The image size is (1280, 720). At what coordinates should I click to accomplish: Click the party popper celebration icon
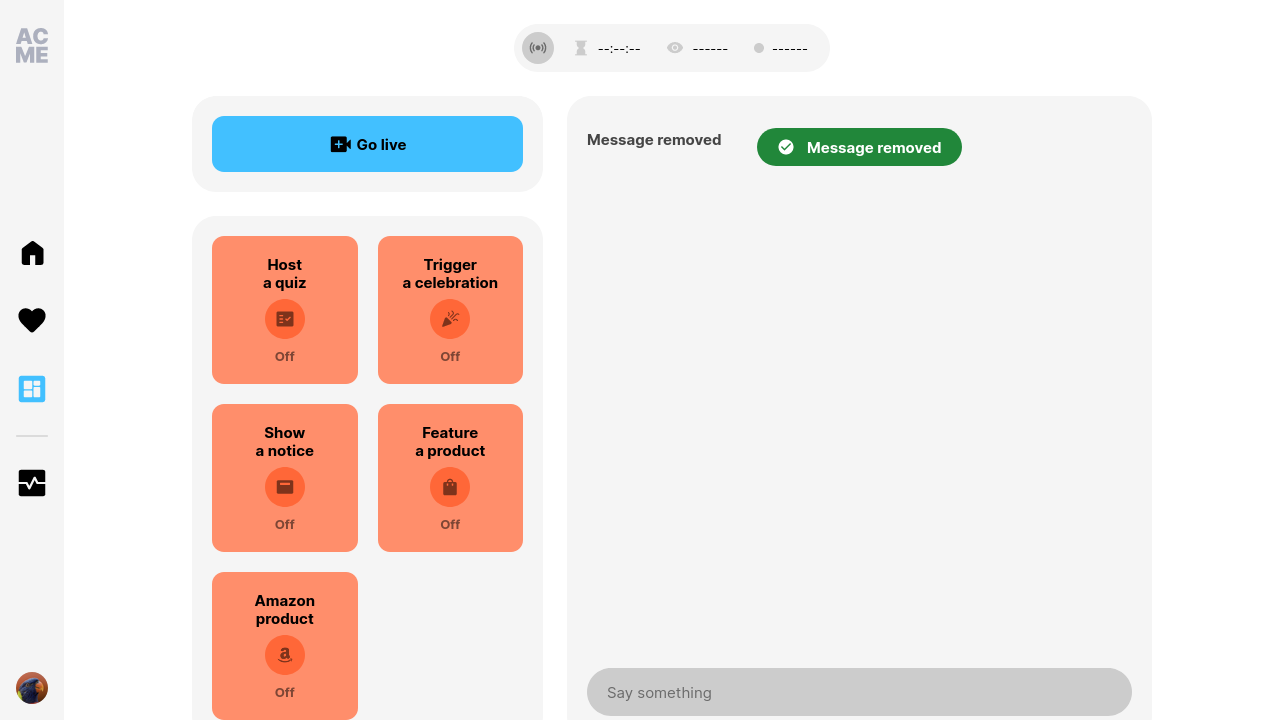(x=450, y=319)
